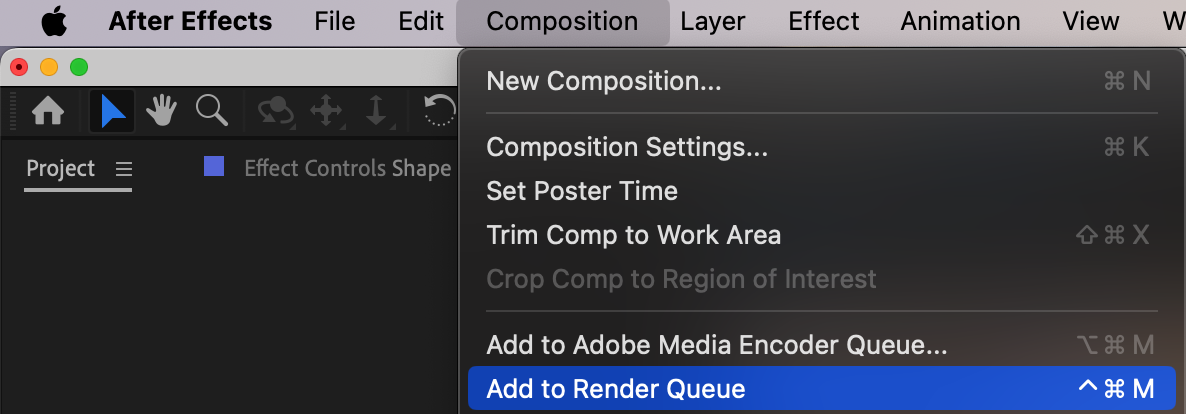The image size is (1186, 414).
Task: Select the Orbit camera tool
Action: click(x=276, y=111)
